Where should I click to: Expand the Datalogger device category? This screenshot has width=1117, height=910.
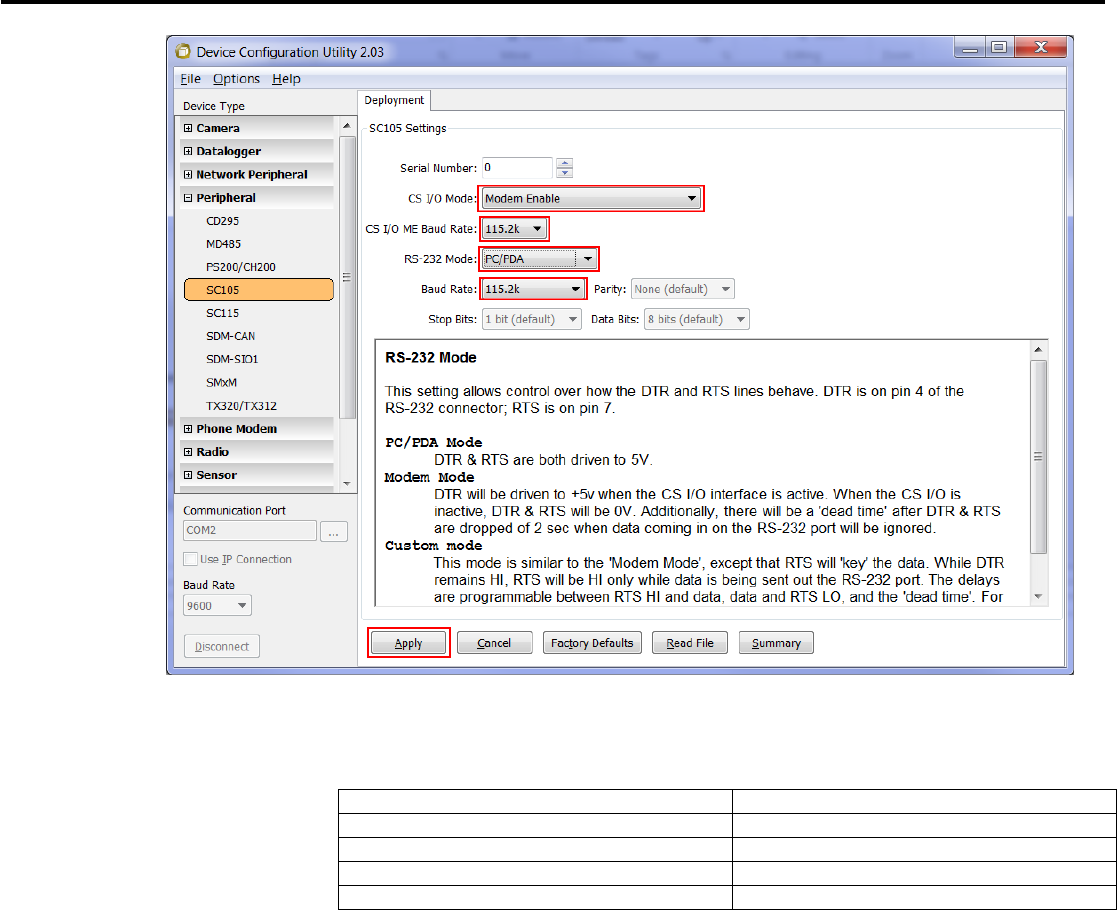pos(188,151)
